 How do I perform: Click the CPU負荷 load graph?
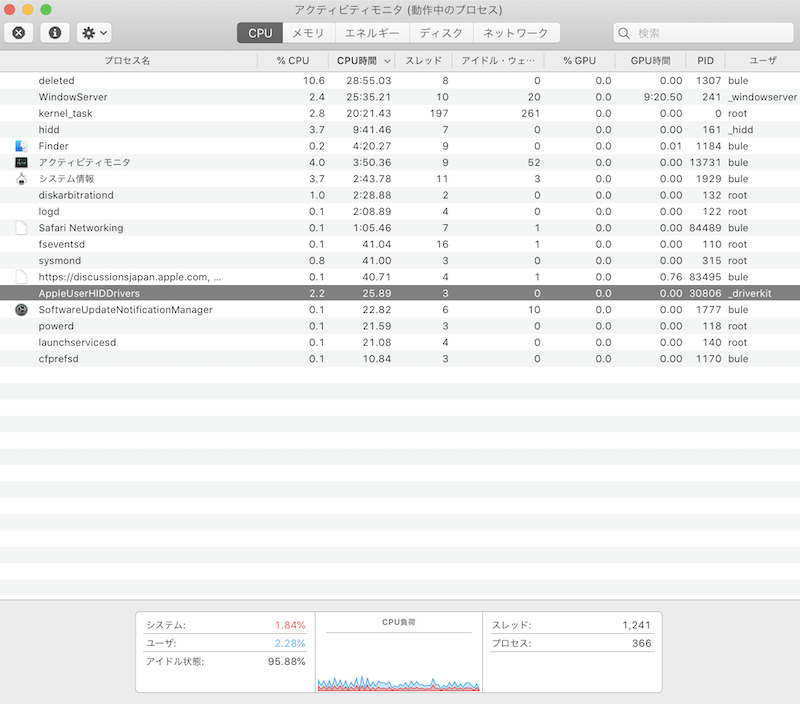pos(398,660)
